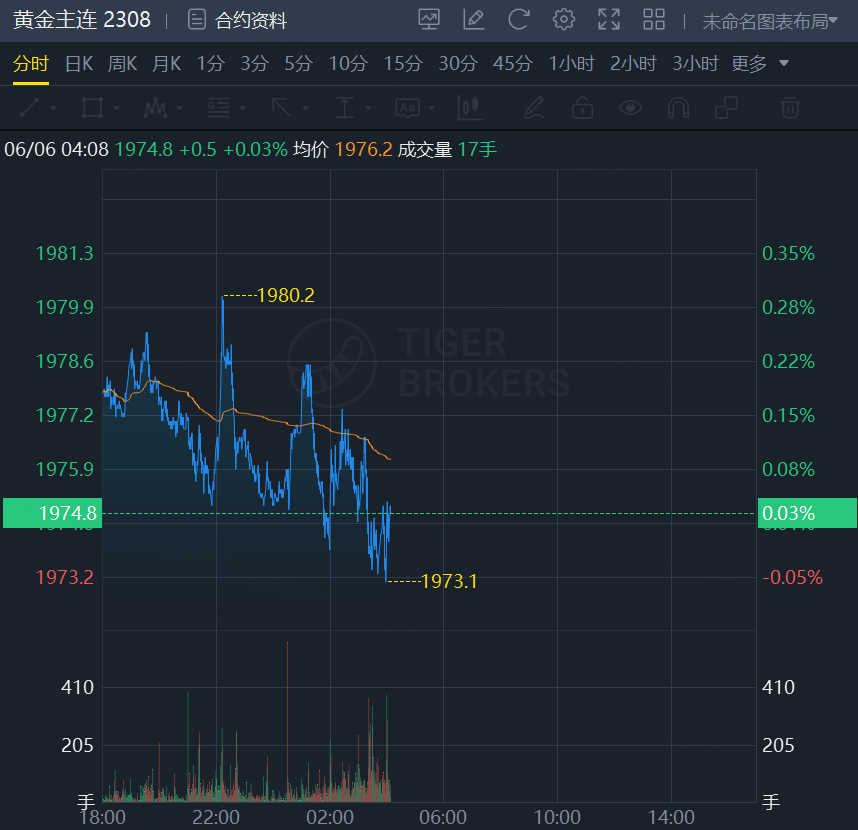
Task: Toggle fullscreen expand icon
Action: (609, 19)
